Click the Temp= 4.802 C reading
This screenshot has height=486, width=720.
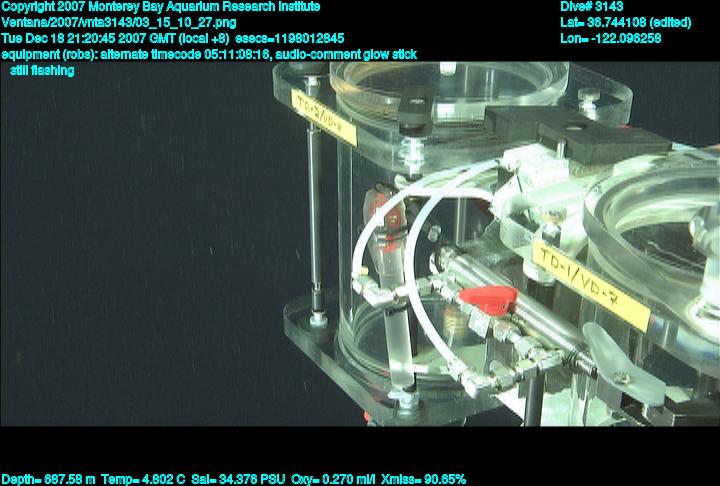pos(143,479)
